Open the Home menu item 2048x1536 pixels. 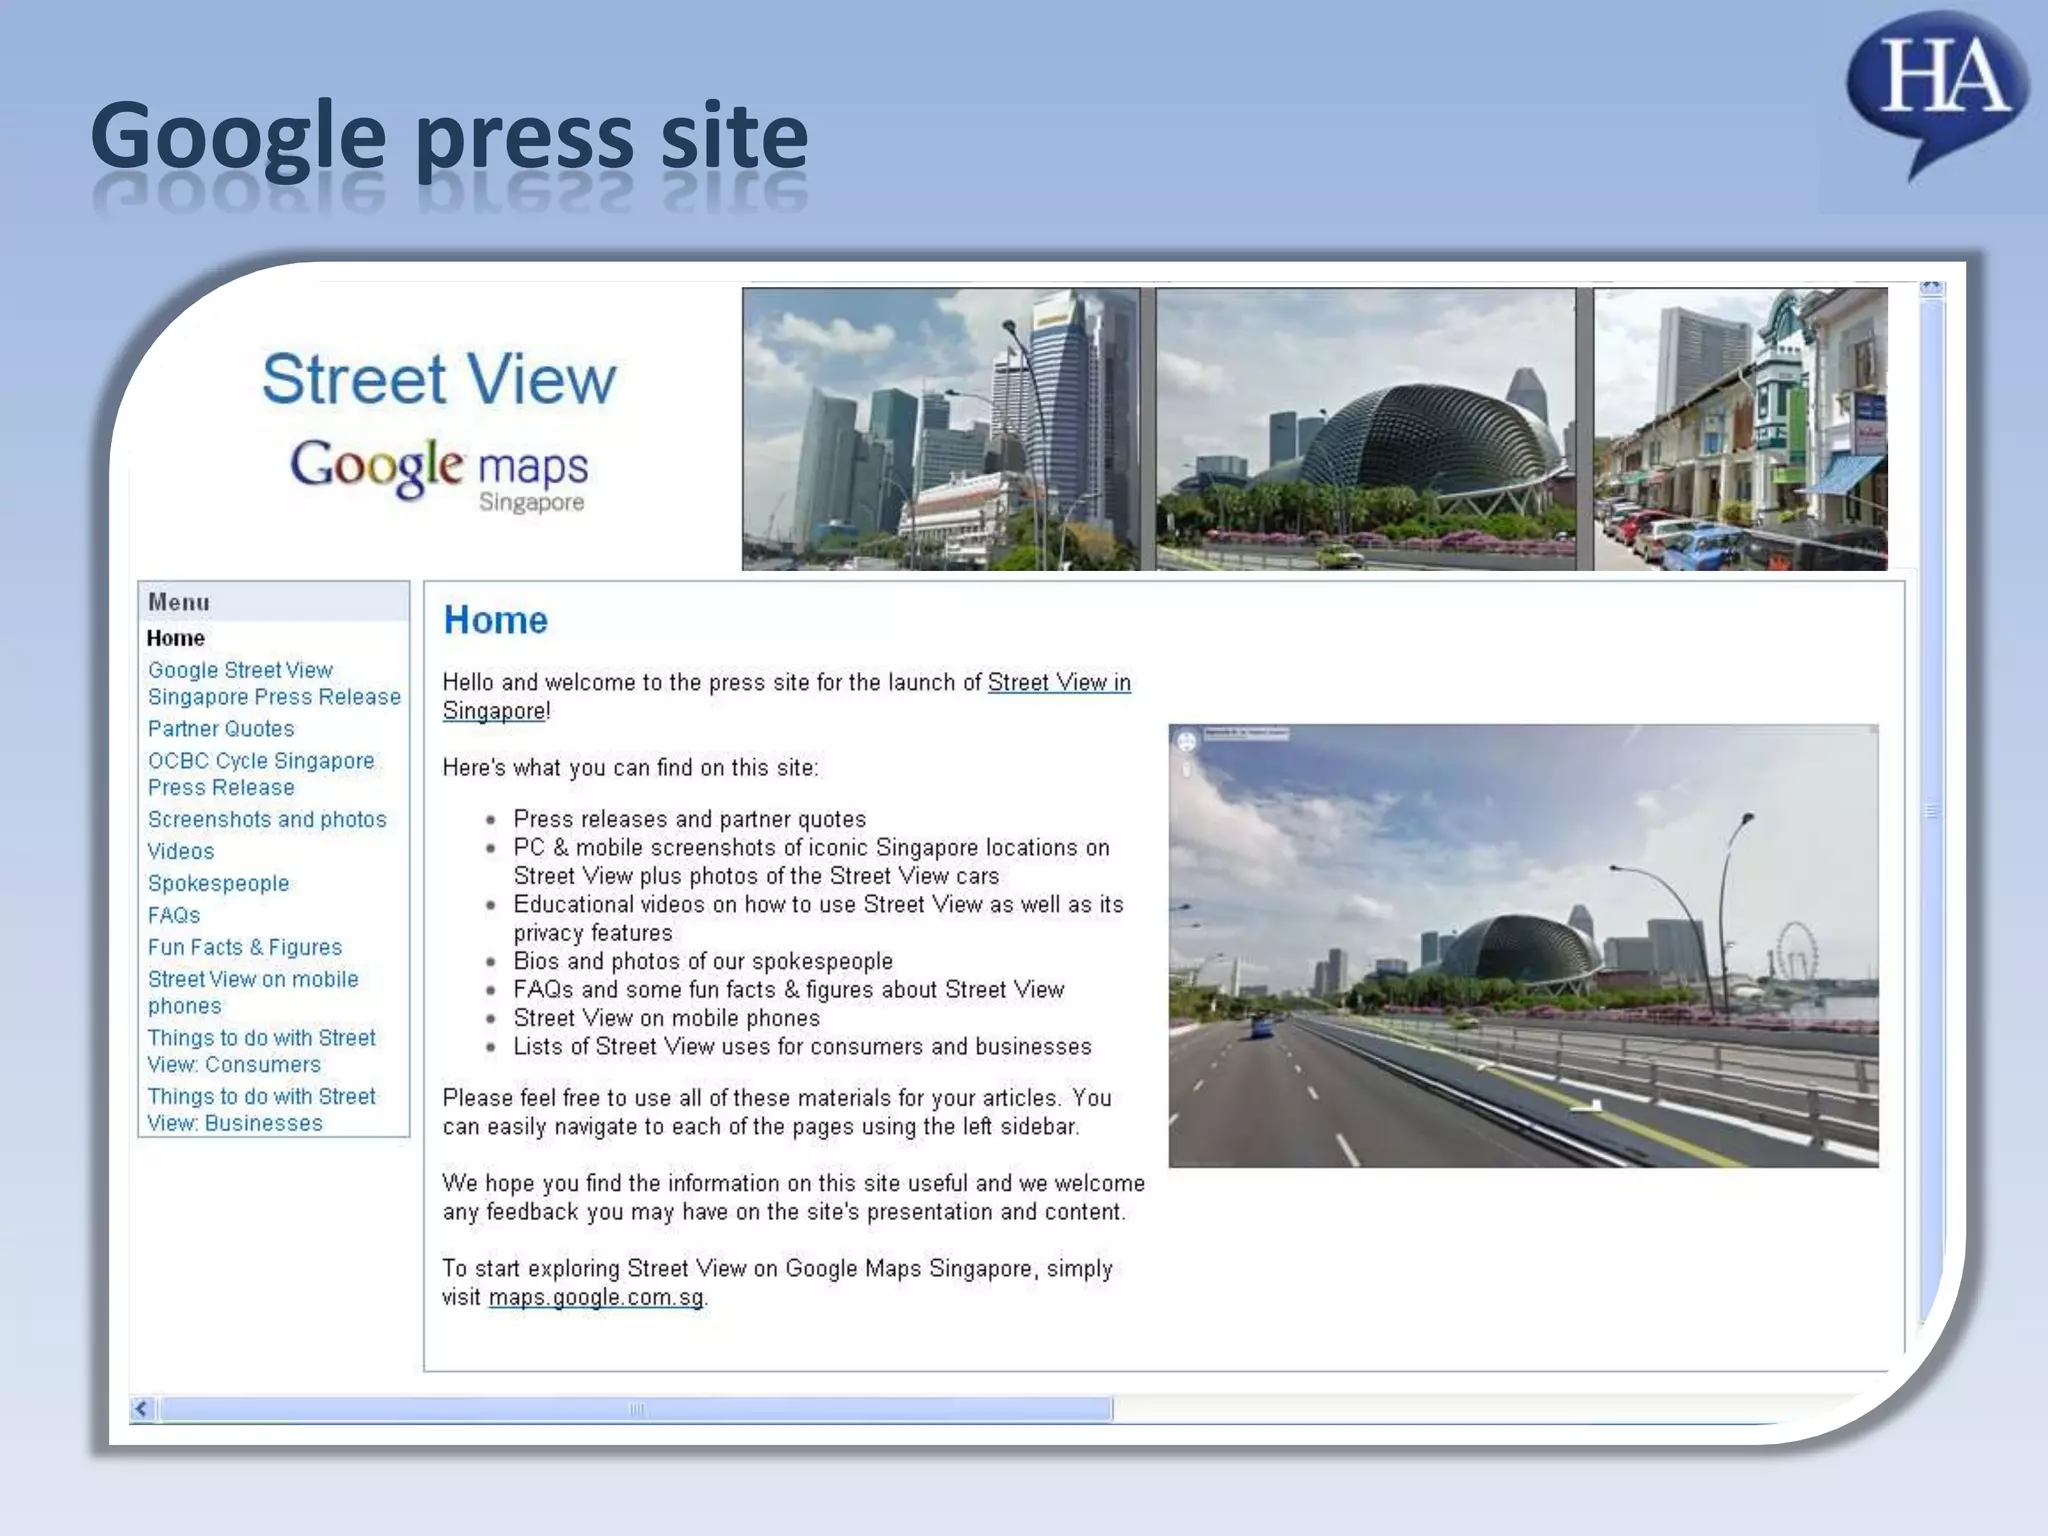[175, 638]
